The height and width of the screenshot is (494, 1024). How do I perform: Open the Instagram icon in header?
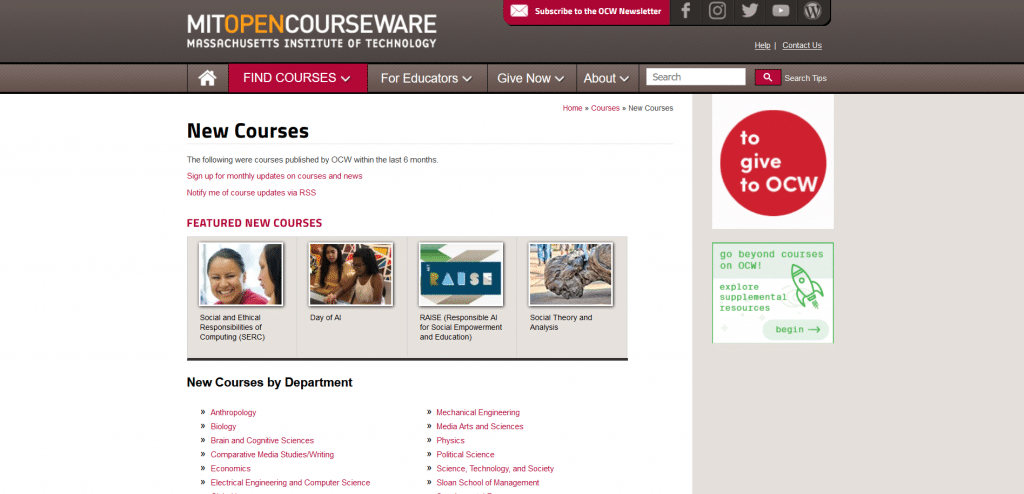click(717, 10)
